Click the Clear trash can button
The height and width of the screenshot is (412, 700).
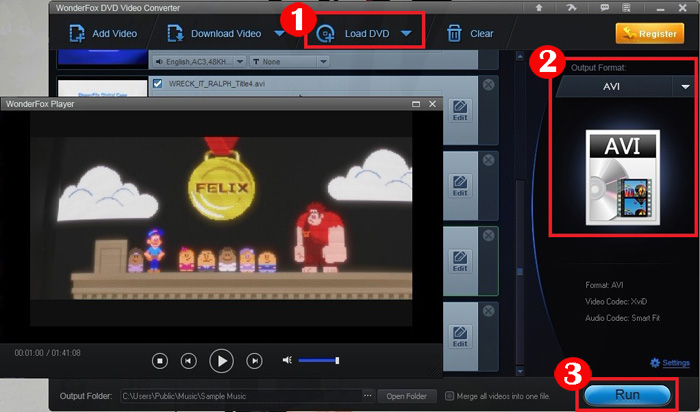click(470, 33)
